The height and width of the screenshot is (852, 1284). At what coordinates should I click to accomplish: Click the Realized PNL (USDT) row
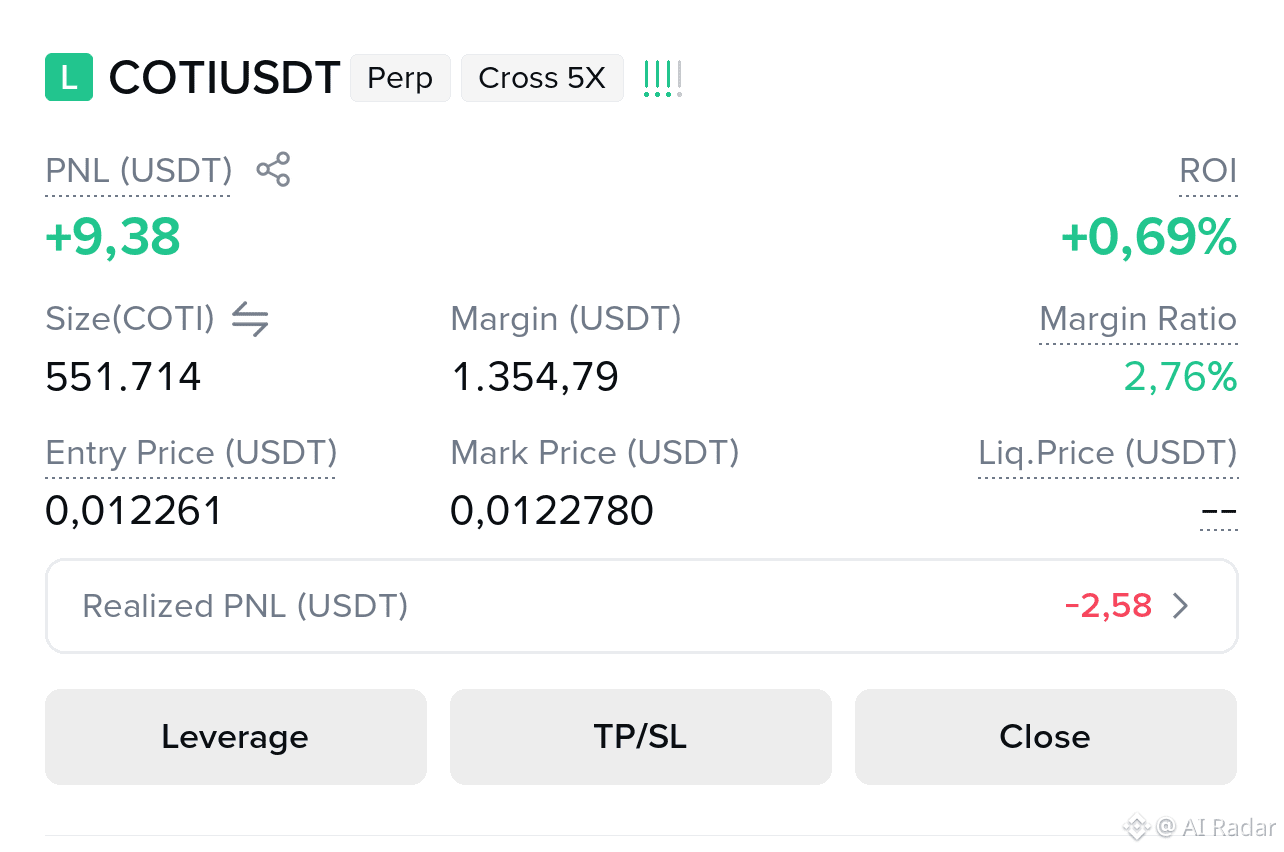click(x=642, y=606)
